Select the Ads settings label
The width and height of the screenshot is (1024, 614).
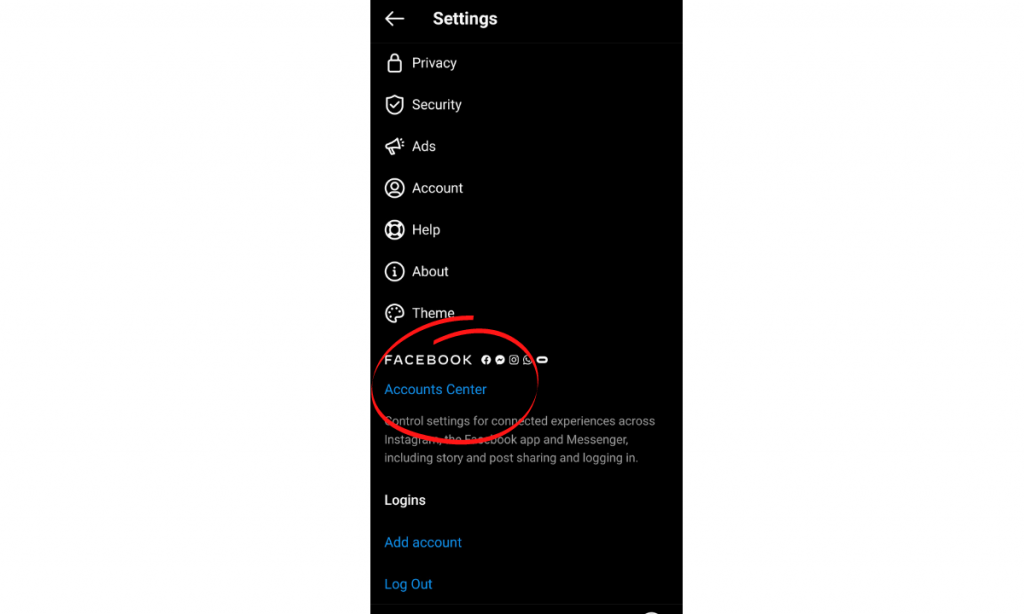click(x=423, y=146)
